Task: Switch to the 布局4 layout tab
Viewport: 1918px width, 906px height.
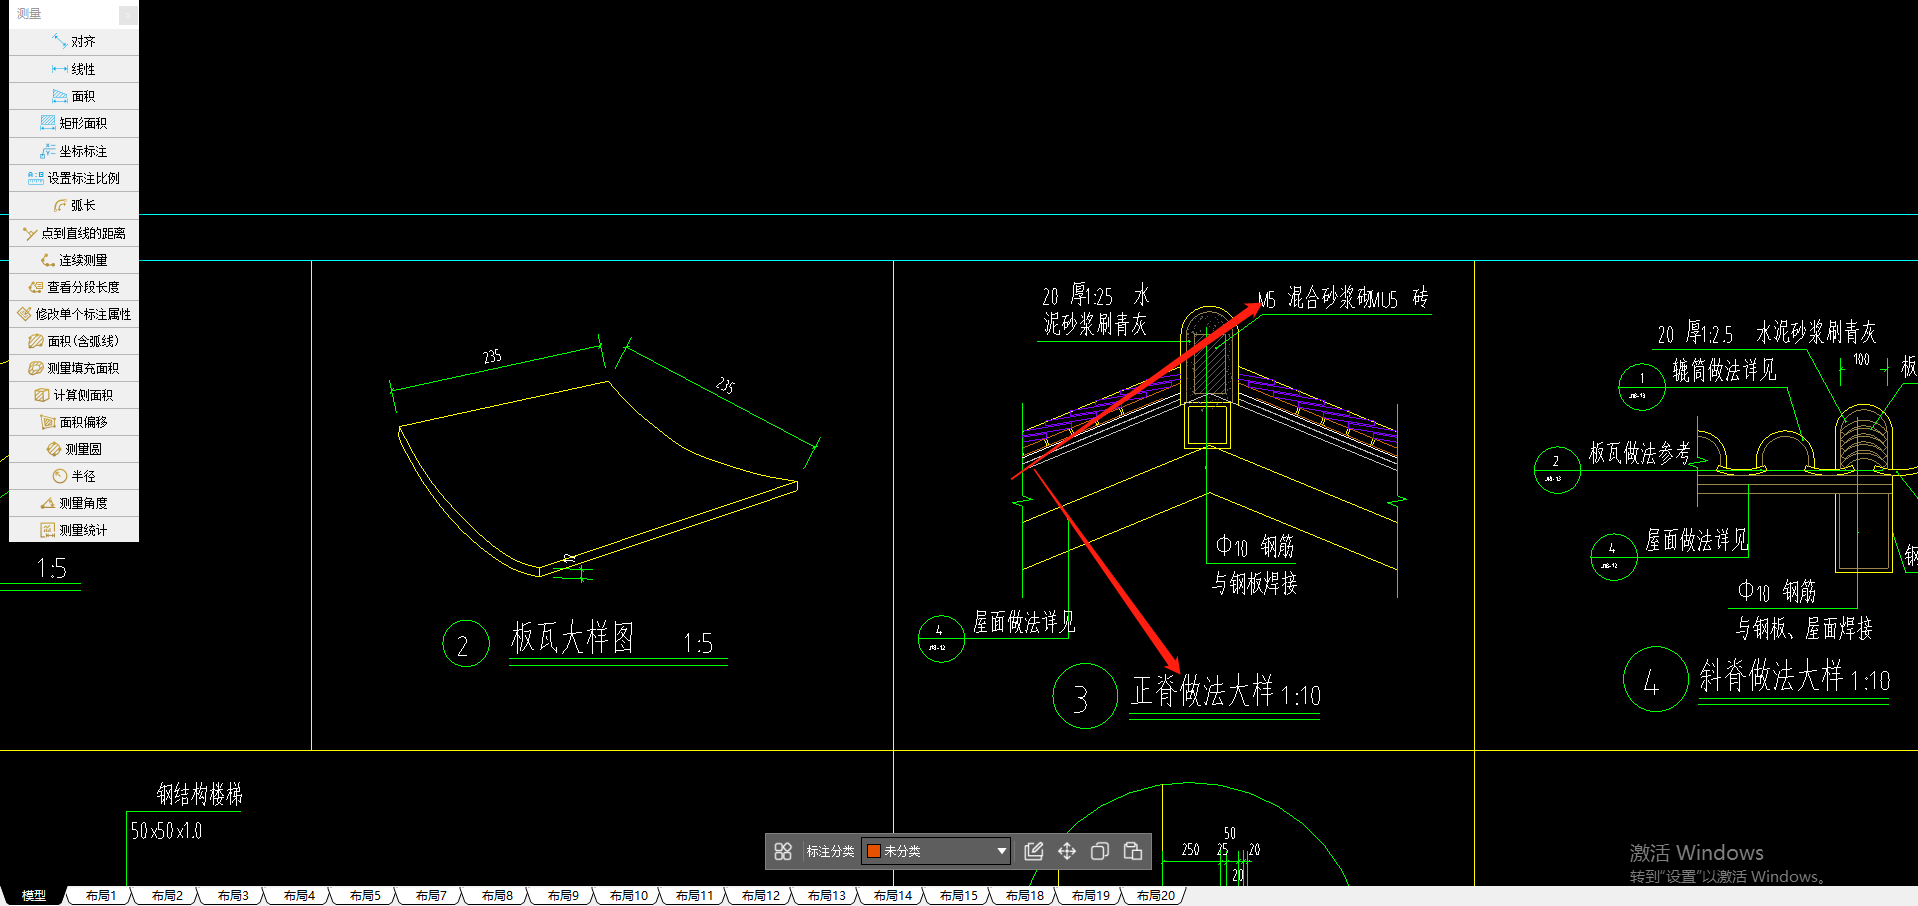Action: tap(299, 896)
